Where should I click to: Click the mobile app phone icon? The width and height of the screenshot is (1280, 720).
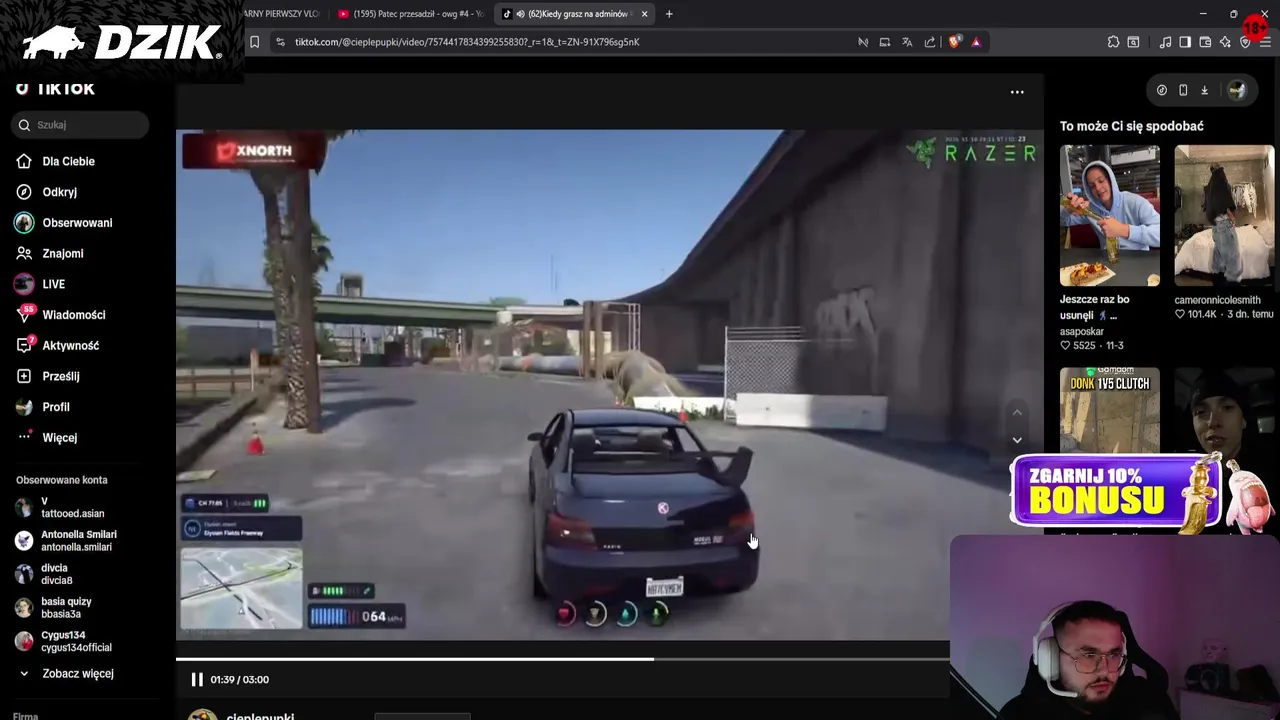point(1183,90)
